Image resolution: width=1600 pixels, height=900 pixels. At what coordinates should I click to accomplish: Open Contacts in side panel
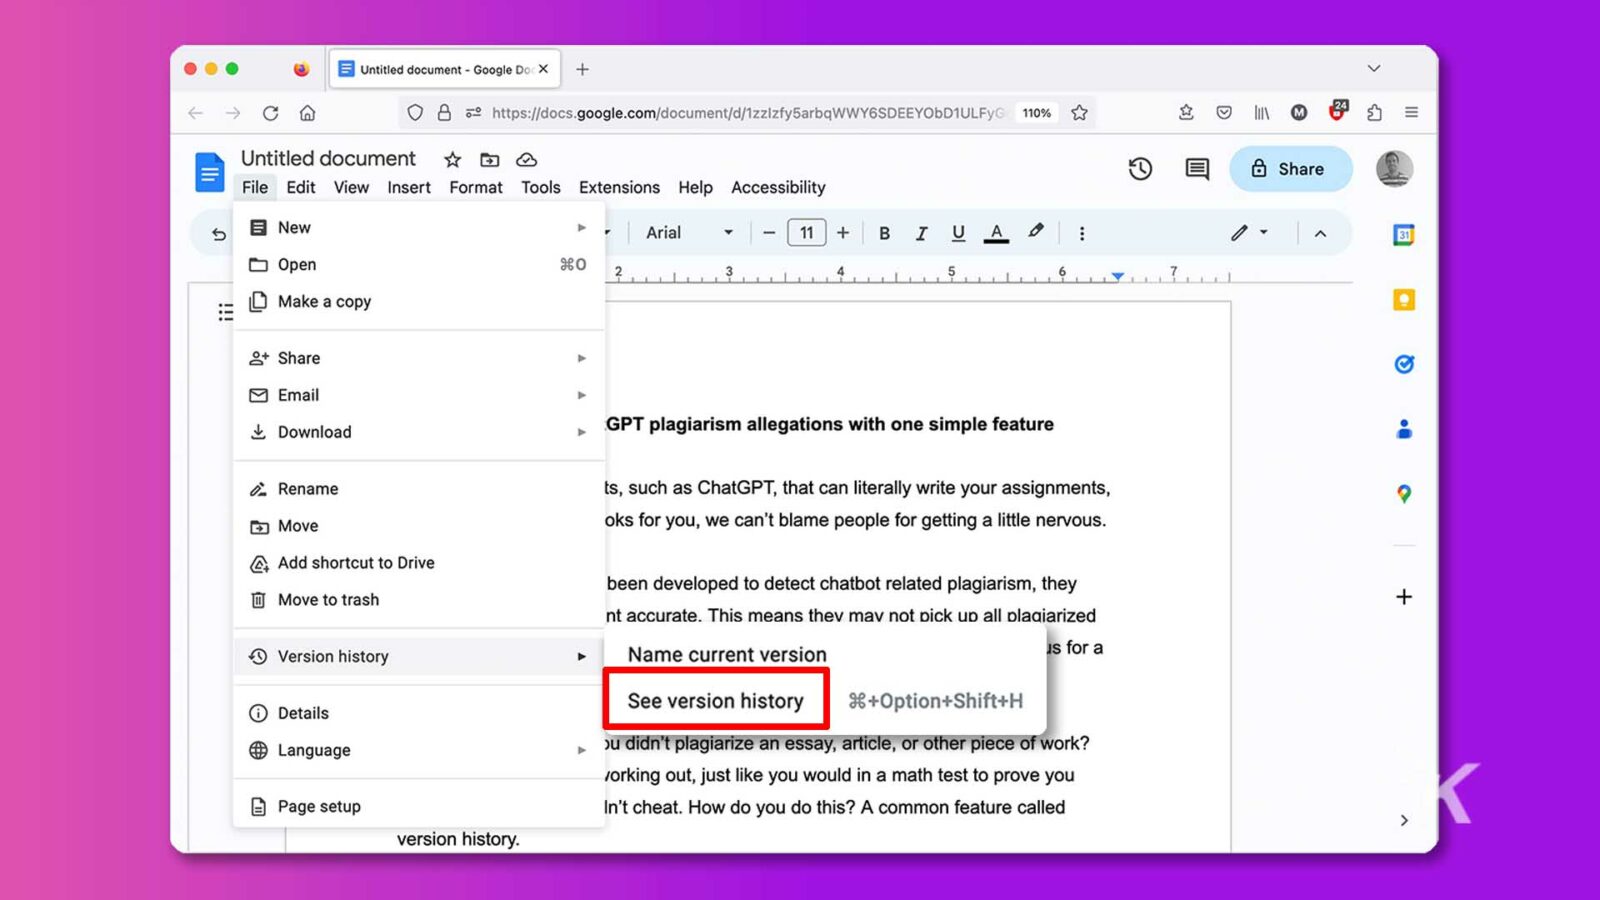click(x=1404, y=429)
